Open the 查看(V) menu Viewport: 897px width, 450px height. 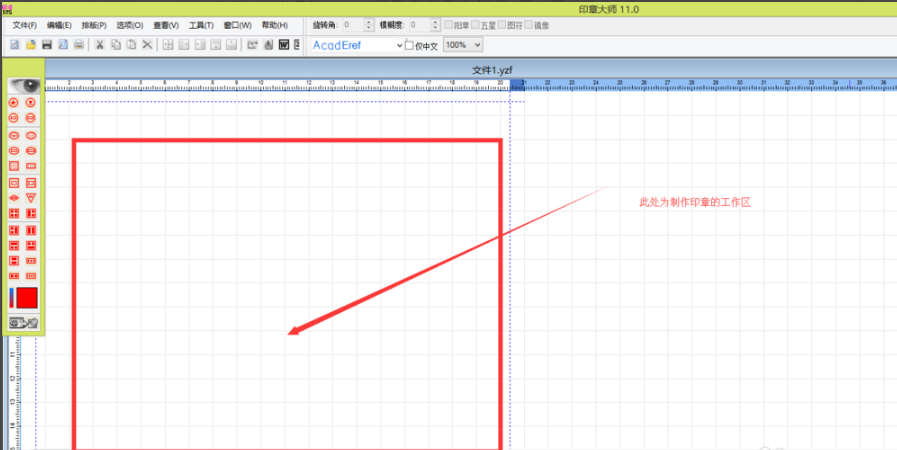pos(166,26)
